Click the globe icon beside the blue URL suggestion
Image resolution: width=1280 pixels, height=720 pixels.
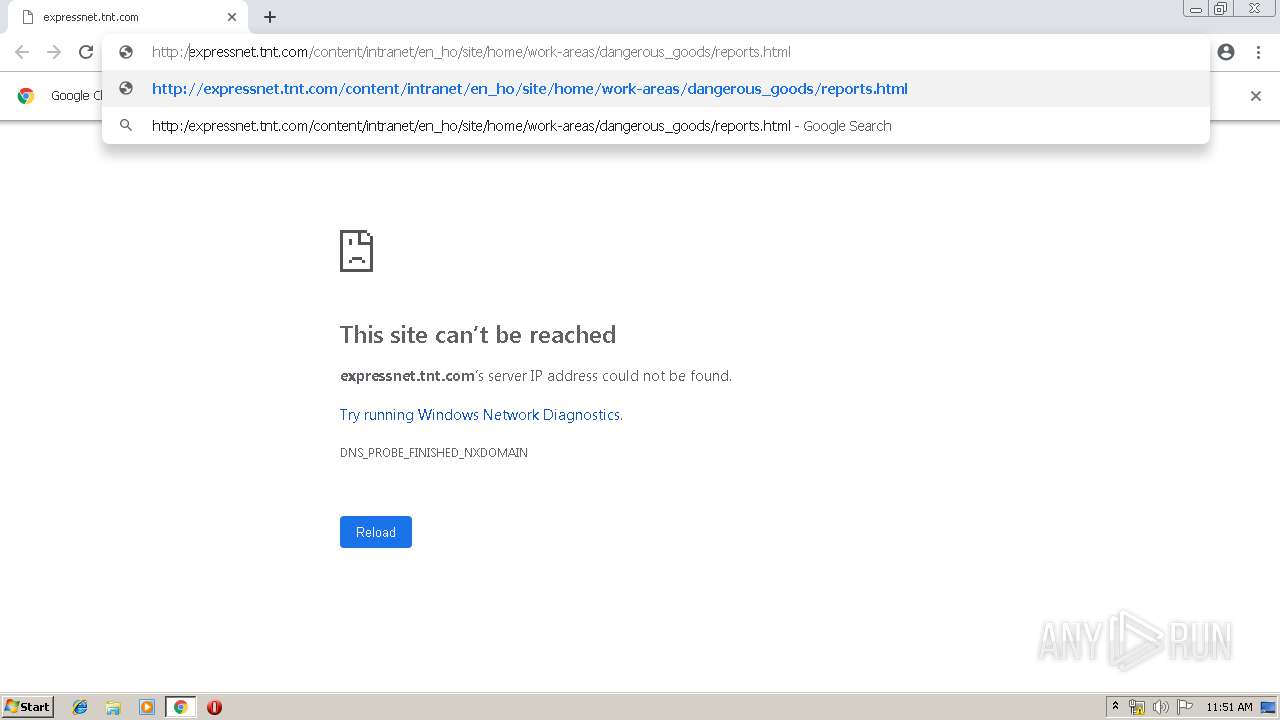click(x=126, y=88)
